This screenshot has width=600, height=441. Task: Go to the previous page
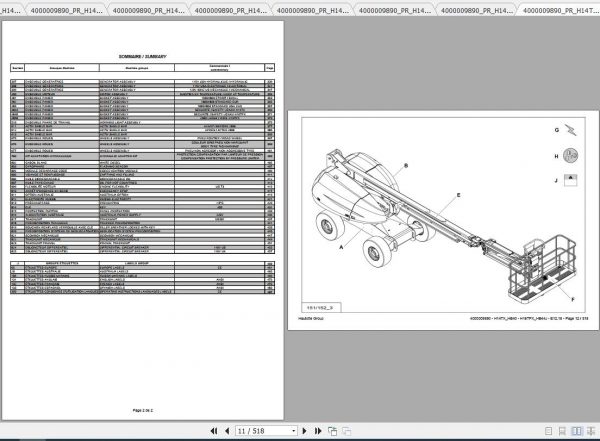(x=227, y=431)
